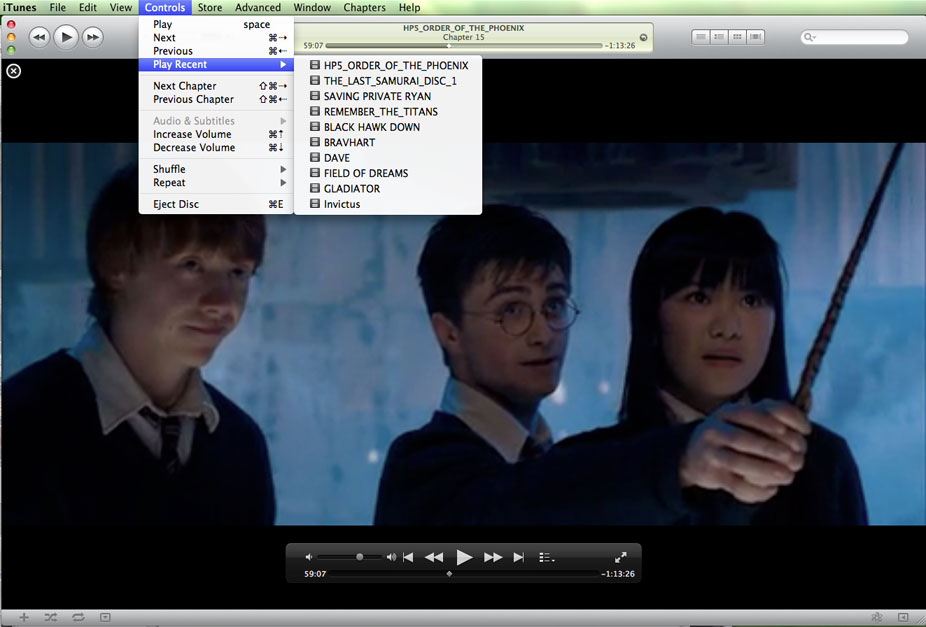926x627 pixels.
Task: Choose Eject Disc menu item
Action: pyautogui.click(x=216, y=204)
